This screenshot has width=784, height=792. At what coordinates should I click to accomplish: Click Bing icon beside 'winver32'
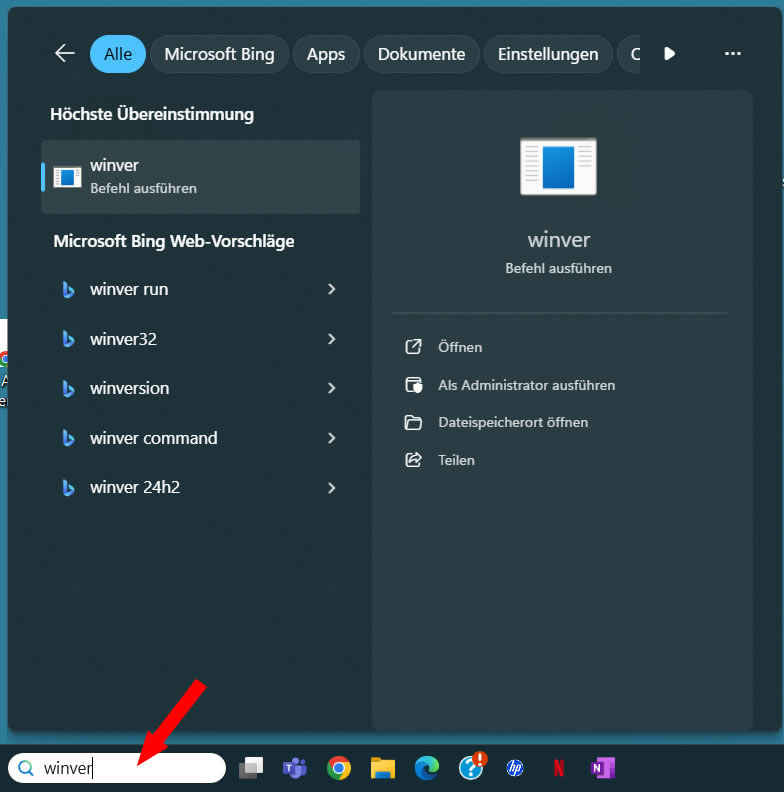pos(68,339)
